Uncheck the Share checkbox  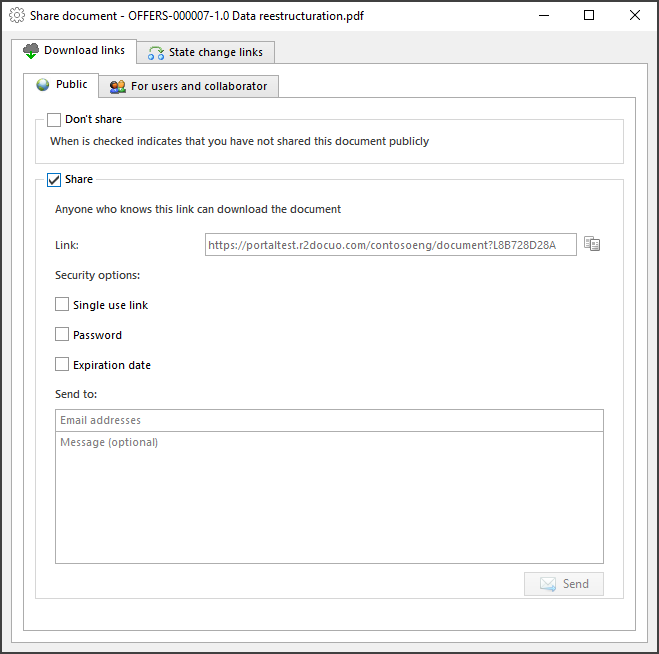point(54,180)
